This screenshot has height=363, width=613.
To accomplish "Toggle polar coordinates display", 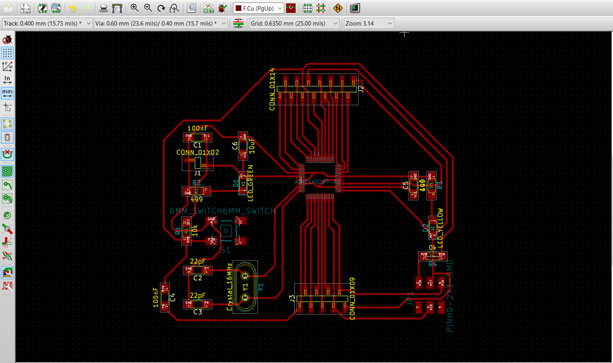I will [7, 66].
